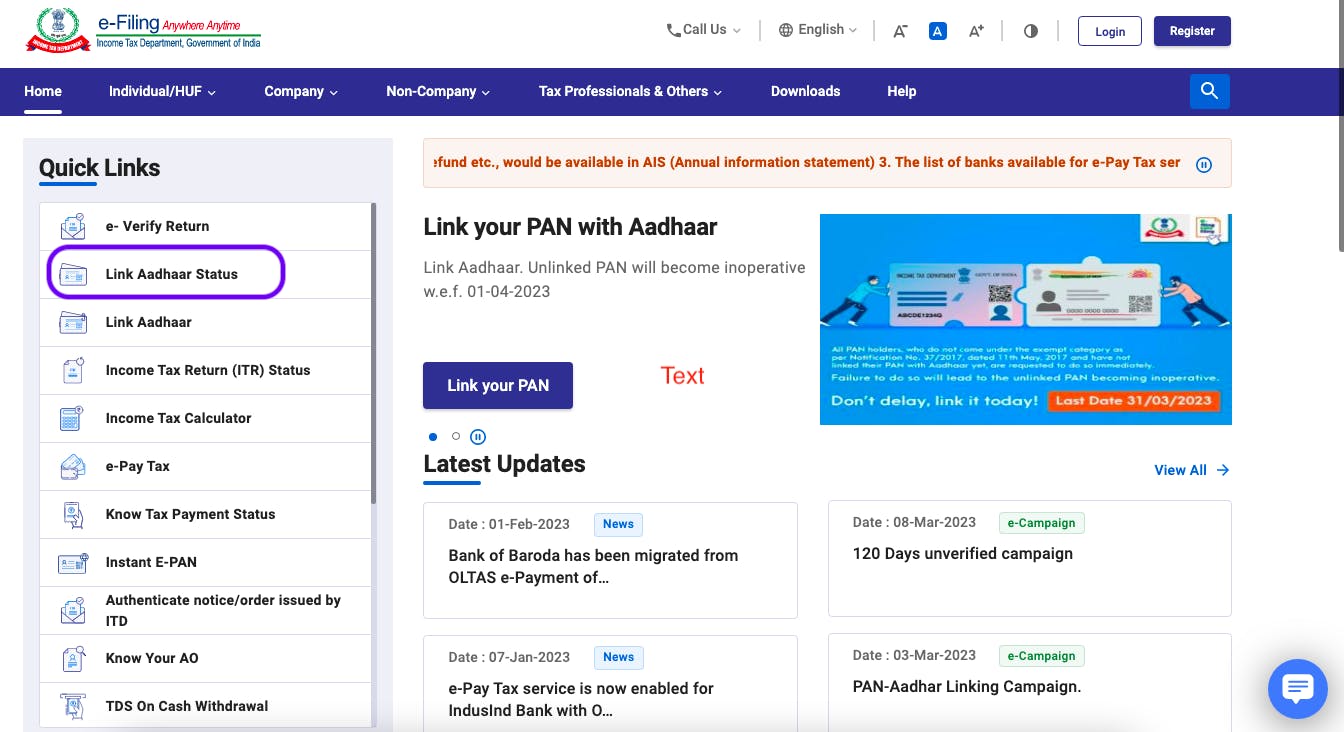Screen dimensions: 1344x732
Task: Select the second carousel dot
Action: click(456, 437)
